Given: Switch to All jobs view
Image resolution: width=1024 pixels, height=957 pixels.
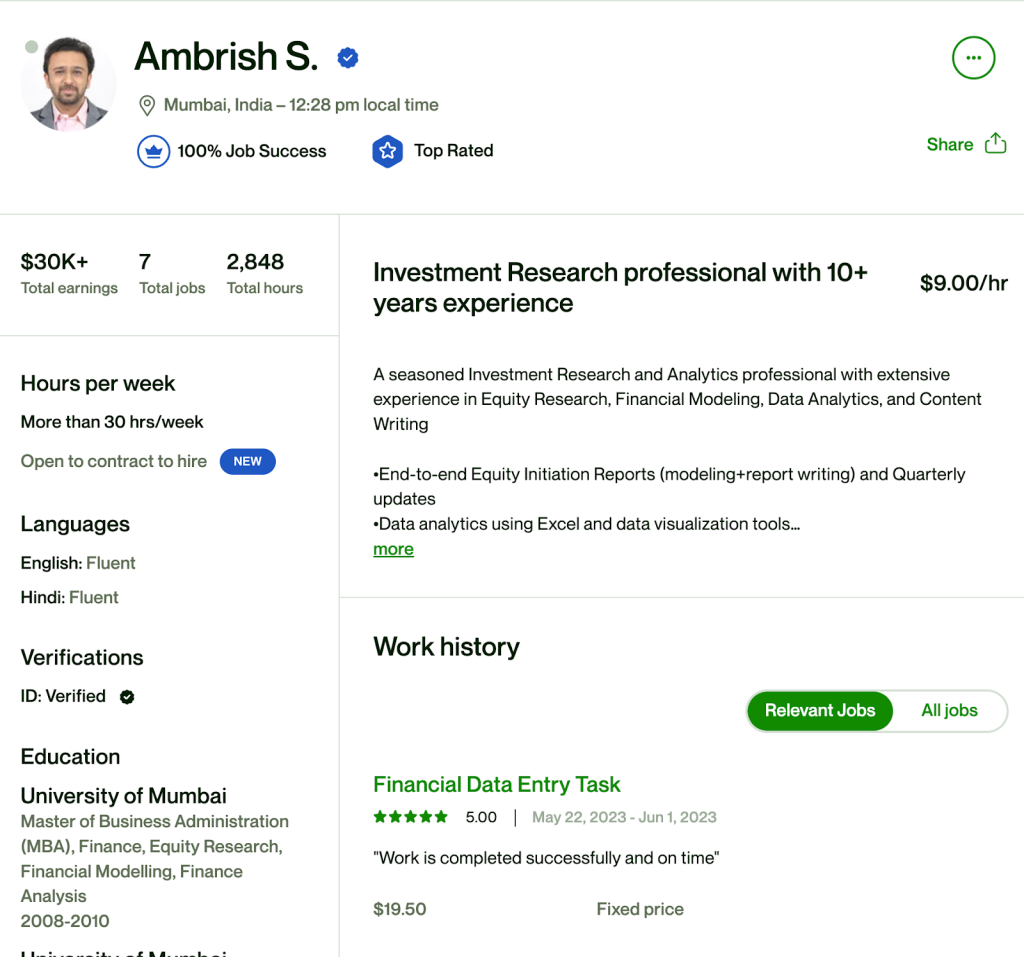Looking at the screenshot, I should tap(949, 711).
